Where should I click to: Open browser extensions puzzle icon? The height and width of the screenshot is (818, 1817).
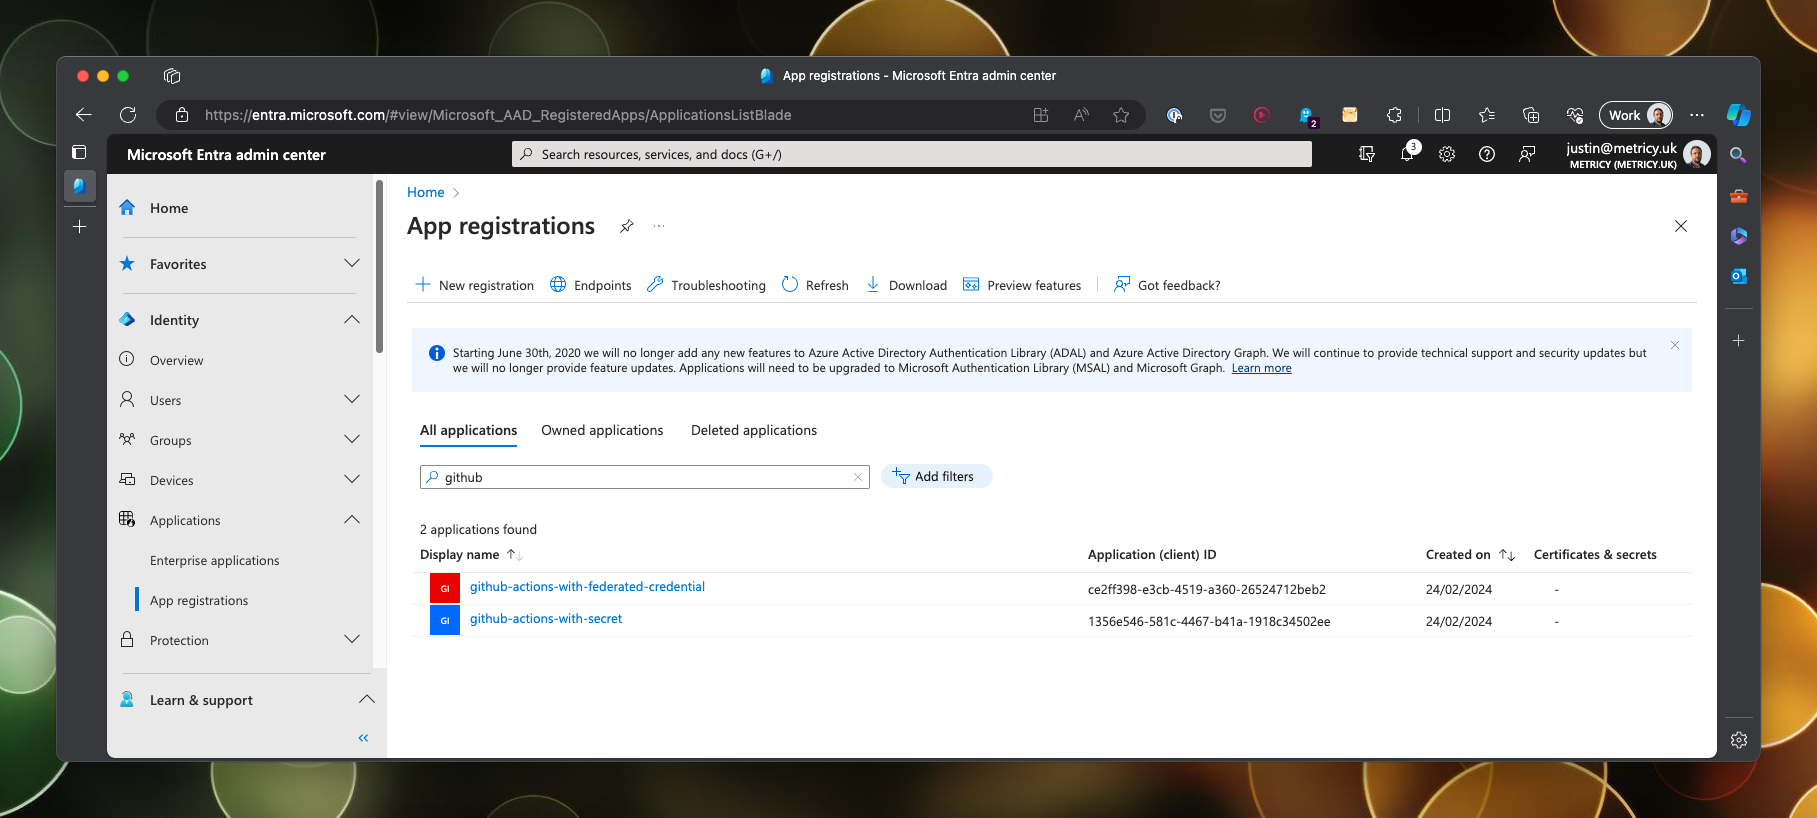pos(1394,115)
